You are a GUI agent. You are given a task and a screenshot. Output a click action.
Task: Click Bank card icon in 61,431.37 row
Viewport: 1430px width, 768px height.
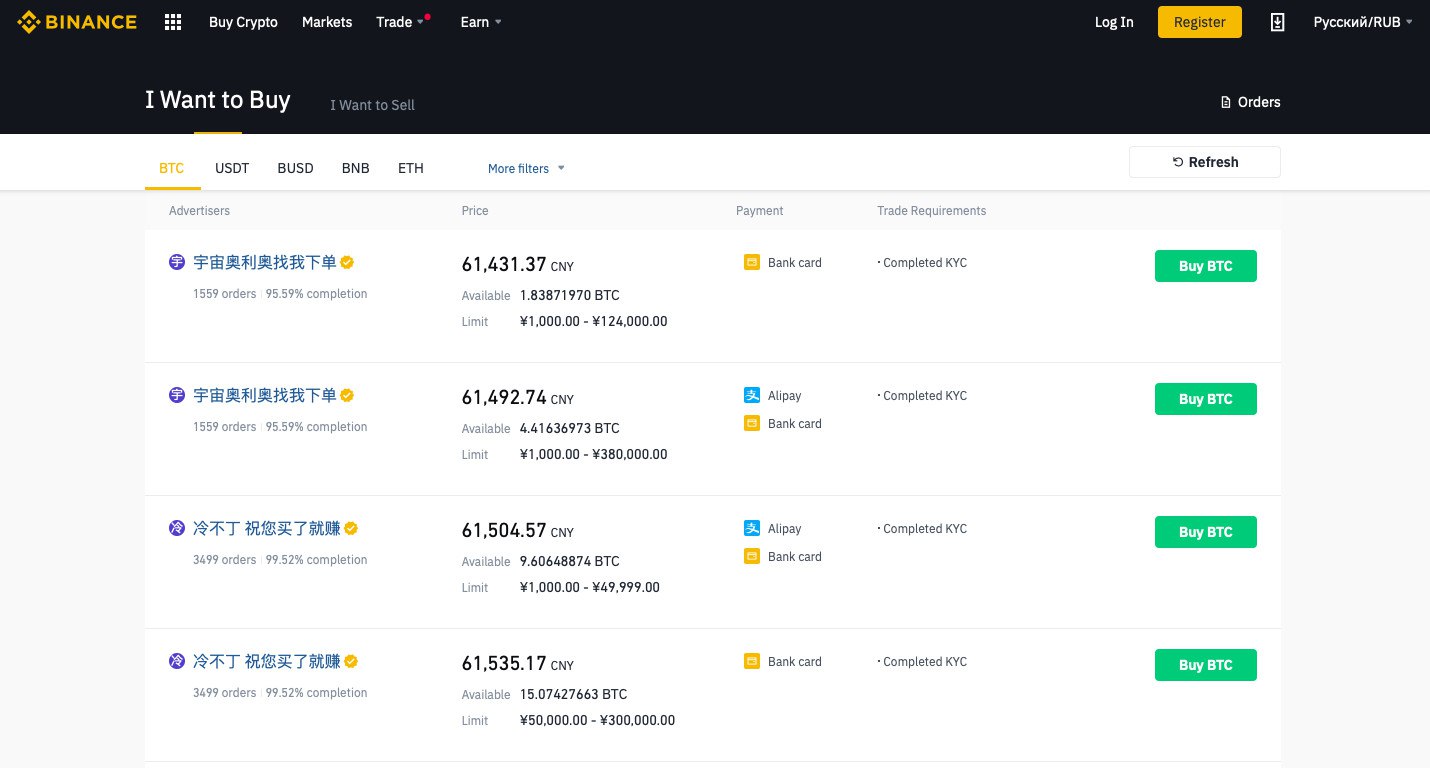(752, 263)
